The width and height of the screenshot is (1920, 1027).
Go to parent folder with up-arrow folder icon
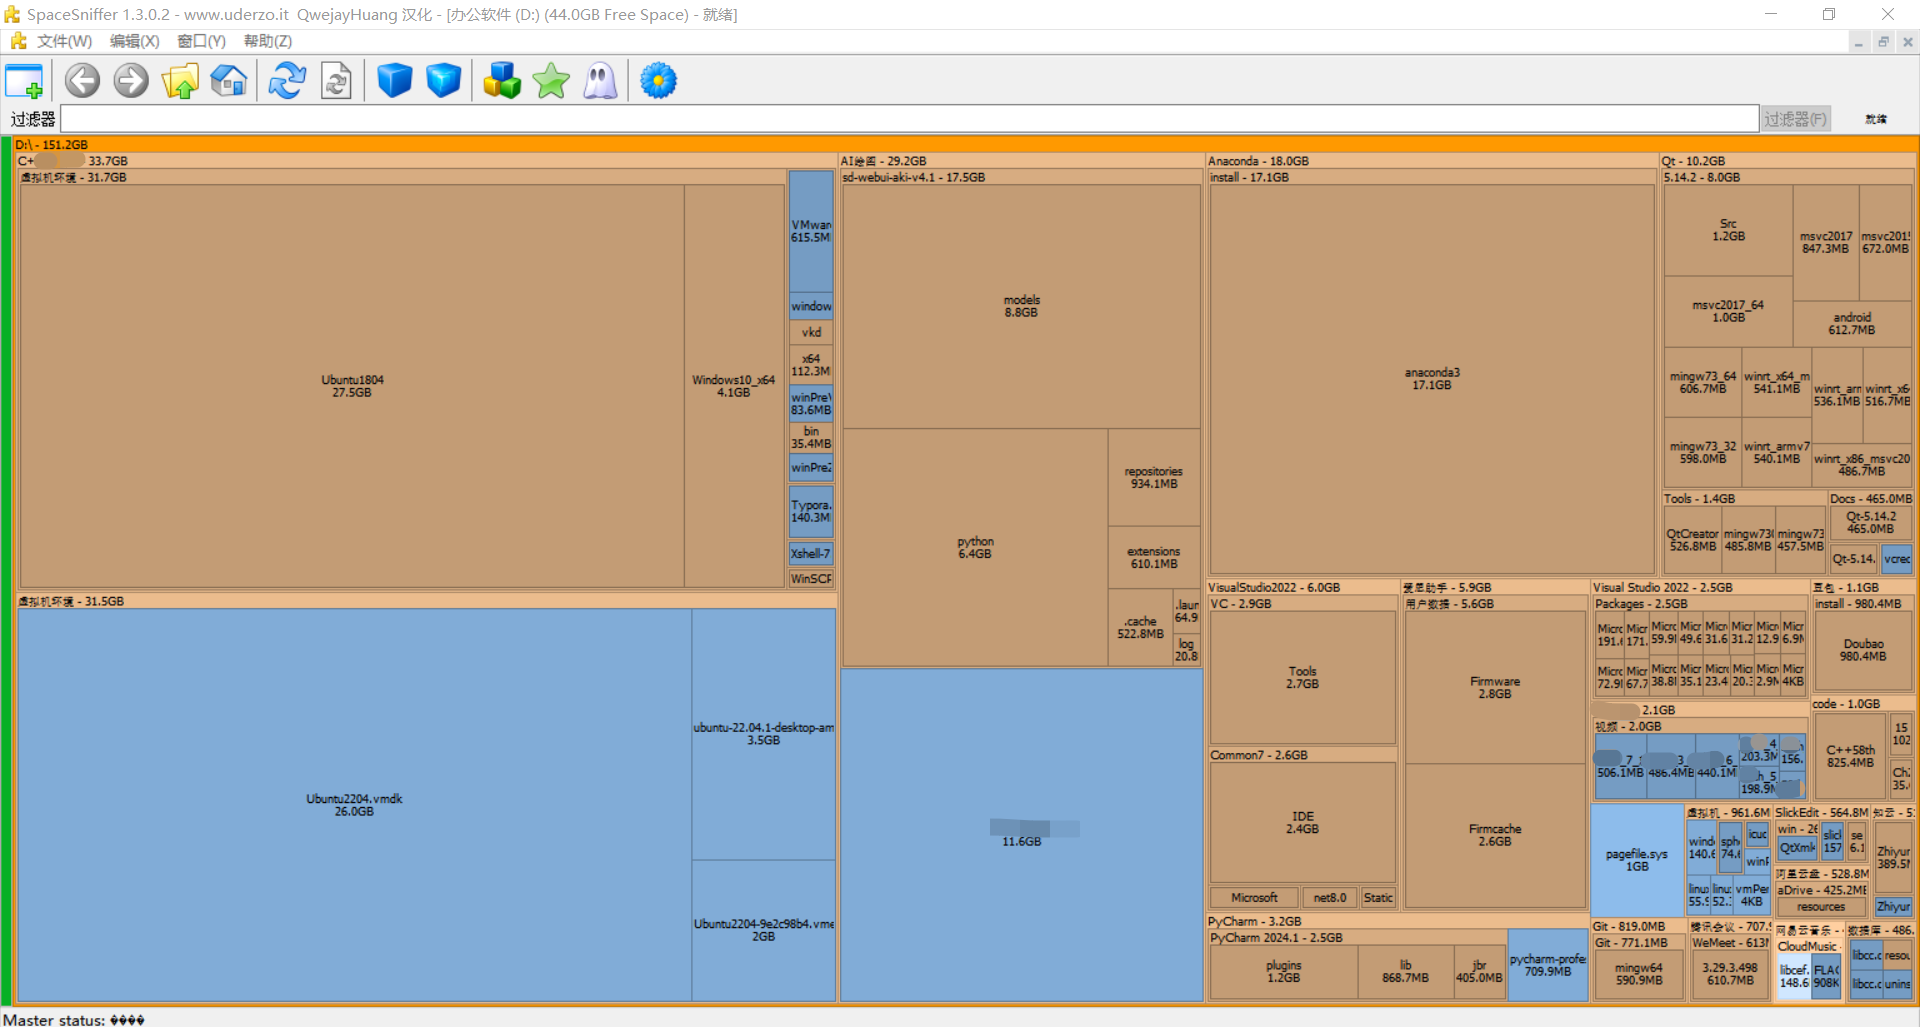[x=180, y=81]
